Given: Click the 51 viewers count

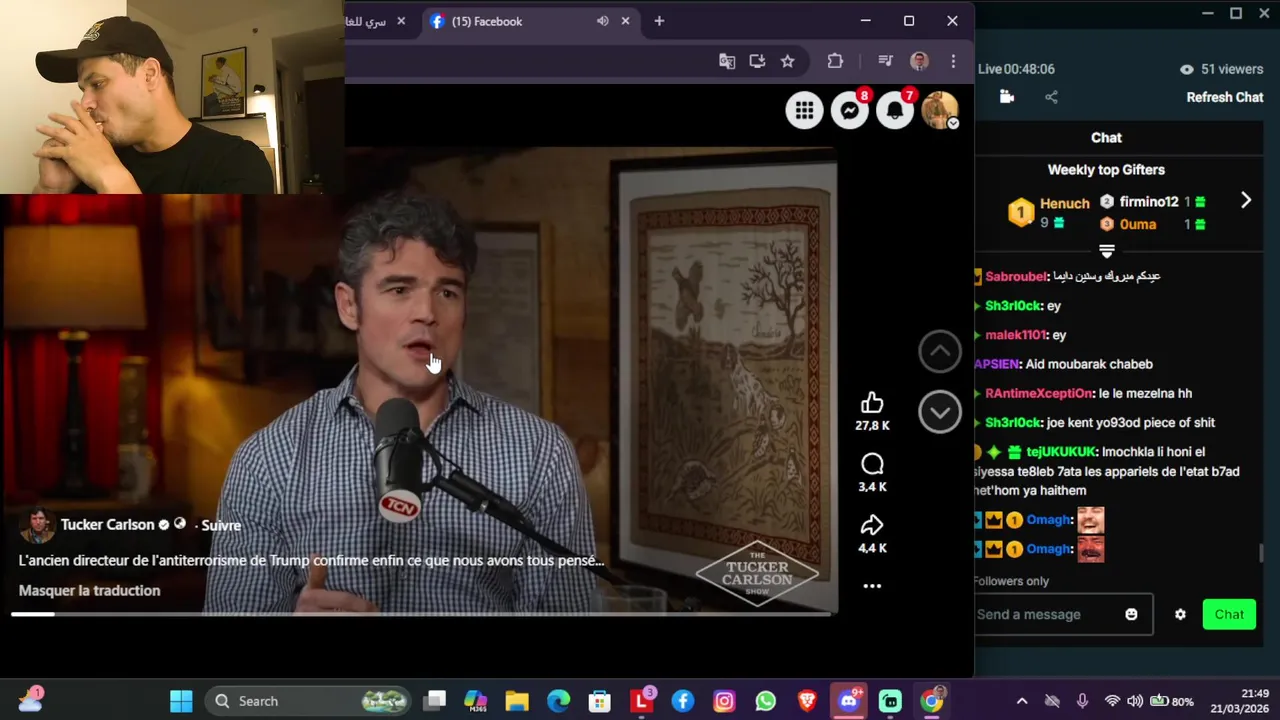Looking at the screenshot, I should pyautogui.click(x=1221, y=69).
